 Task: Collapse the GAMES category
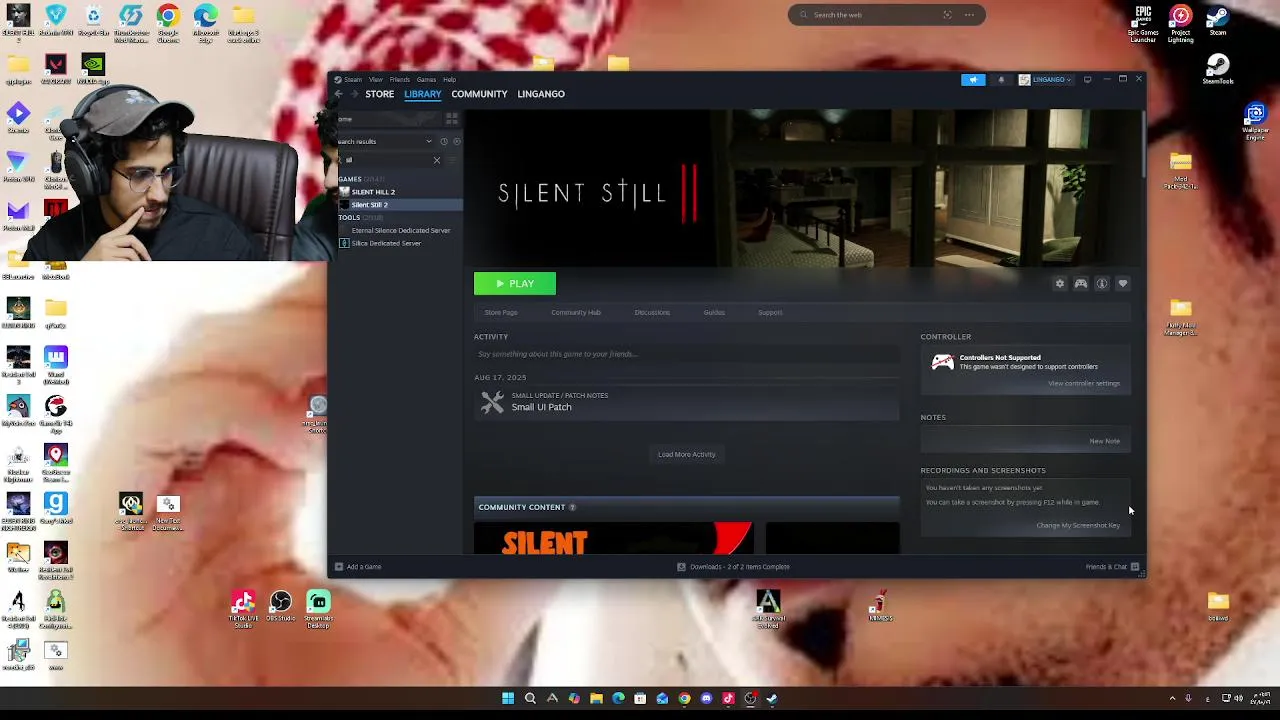350,179
